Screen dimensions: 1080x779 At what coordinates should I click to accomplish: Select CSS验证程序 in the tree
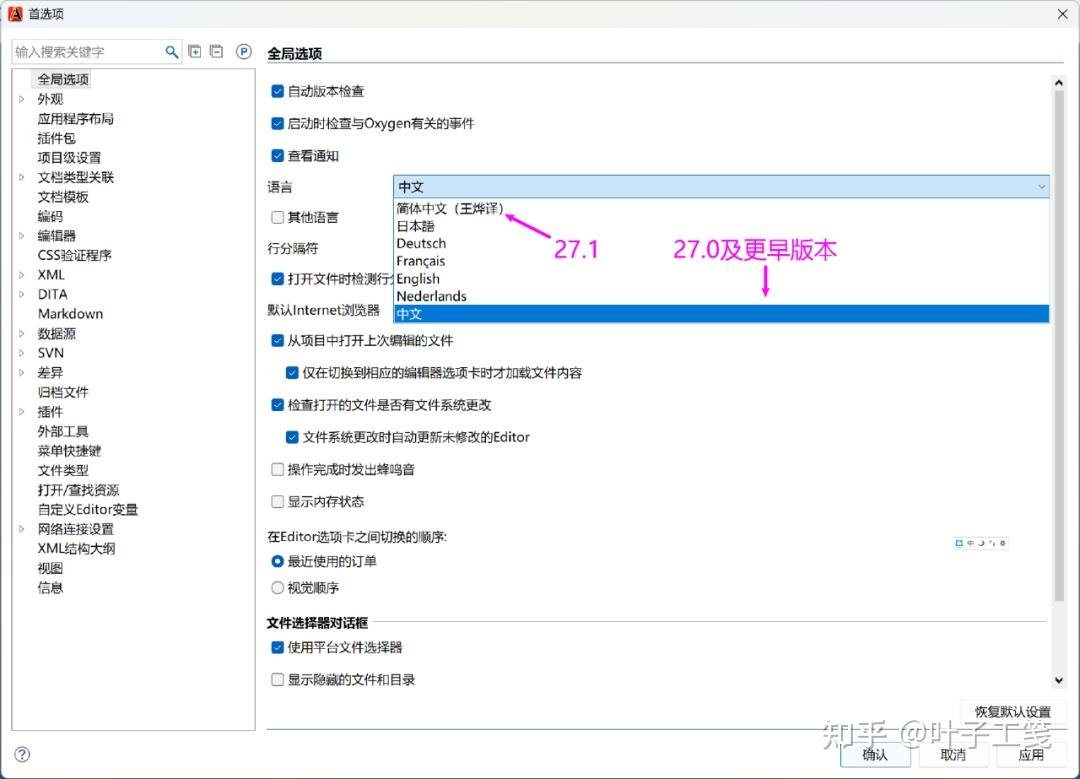[x=74, y=256]
